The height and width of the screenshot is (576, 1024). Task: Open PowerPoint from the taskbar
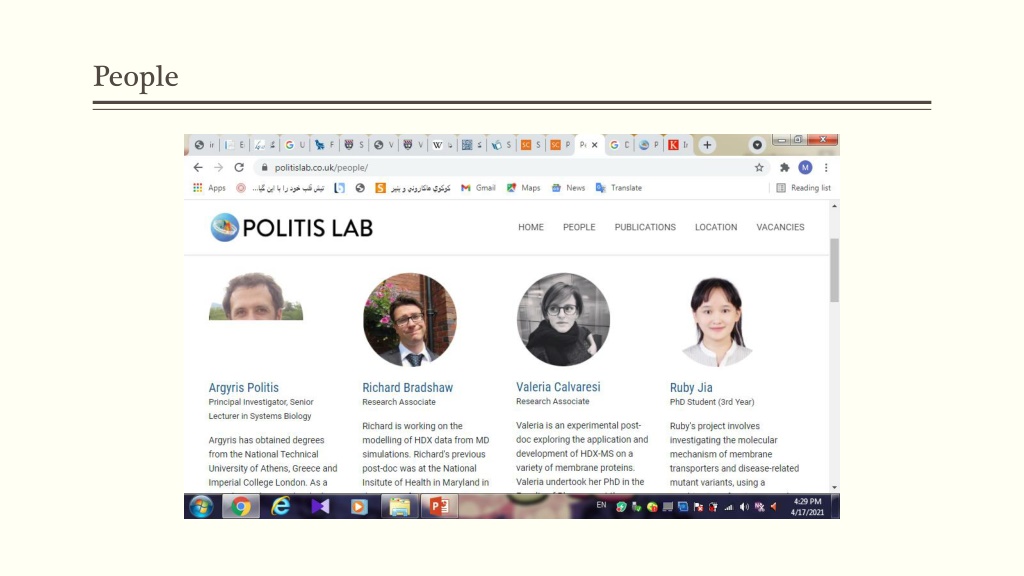click(440, 506)
